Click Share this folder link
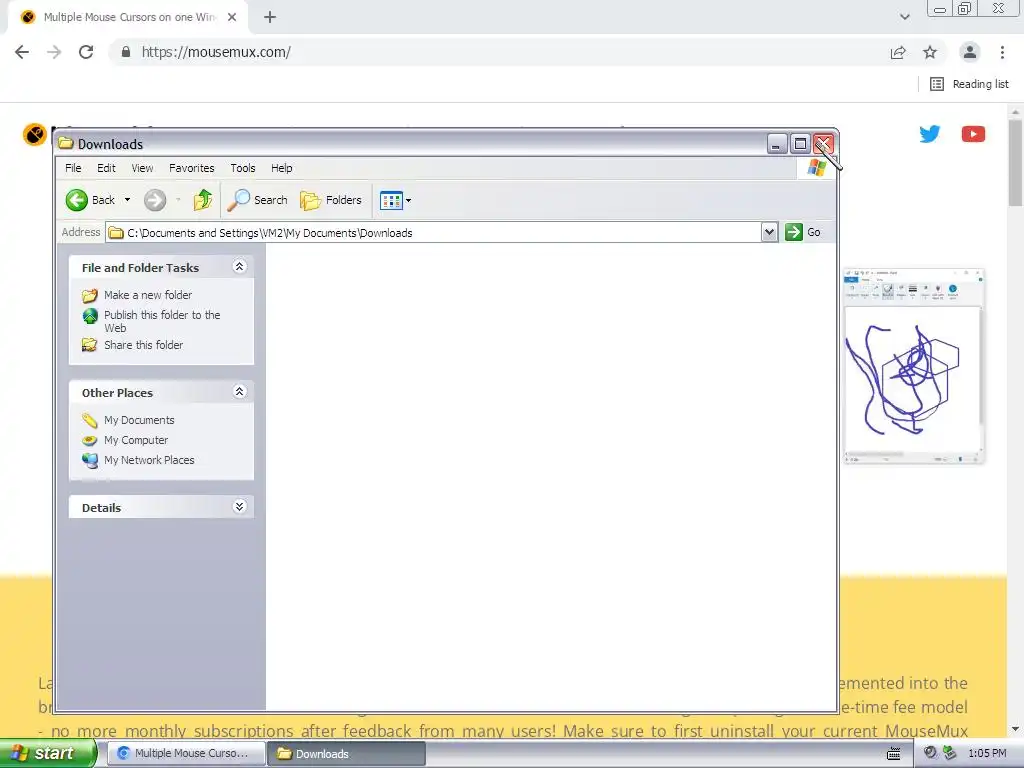Image resolution: width=1024 pixels, height=768 pixels. pos(143,345)
